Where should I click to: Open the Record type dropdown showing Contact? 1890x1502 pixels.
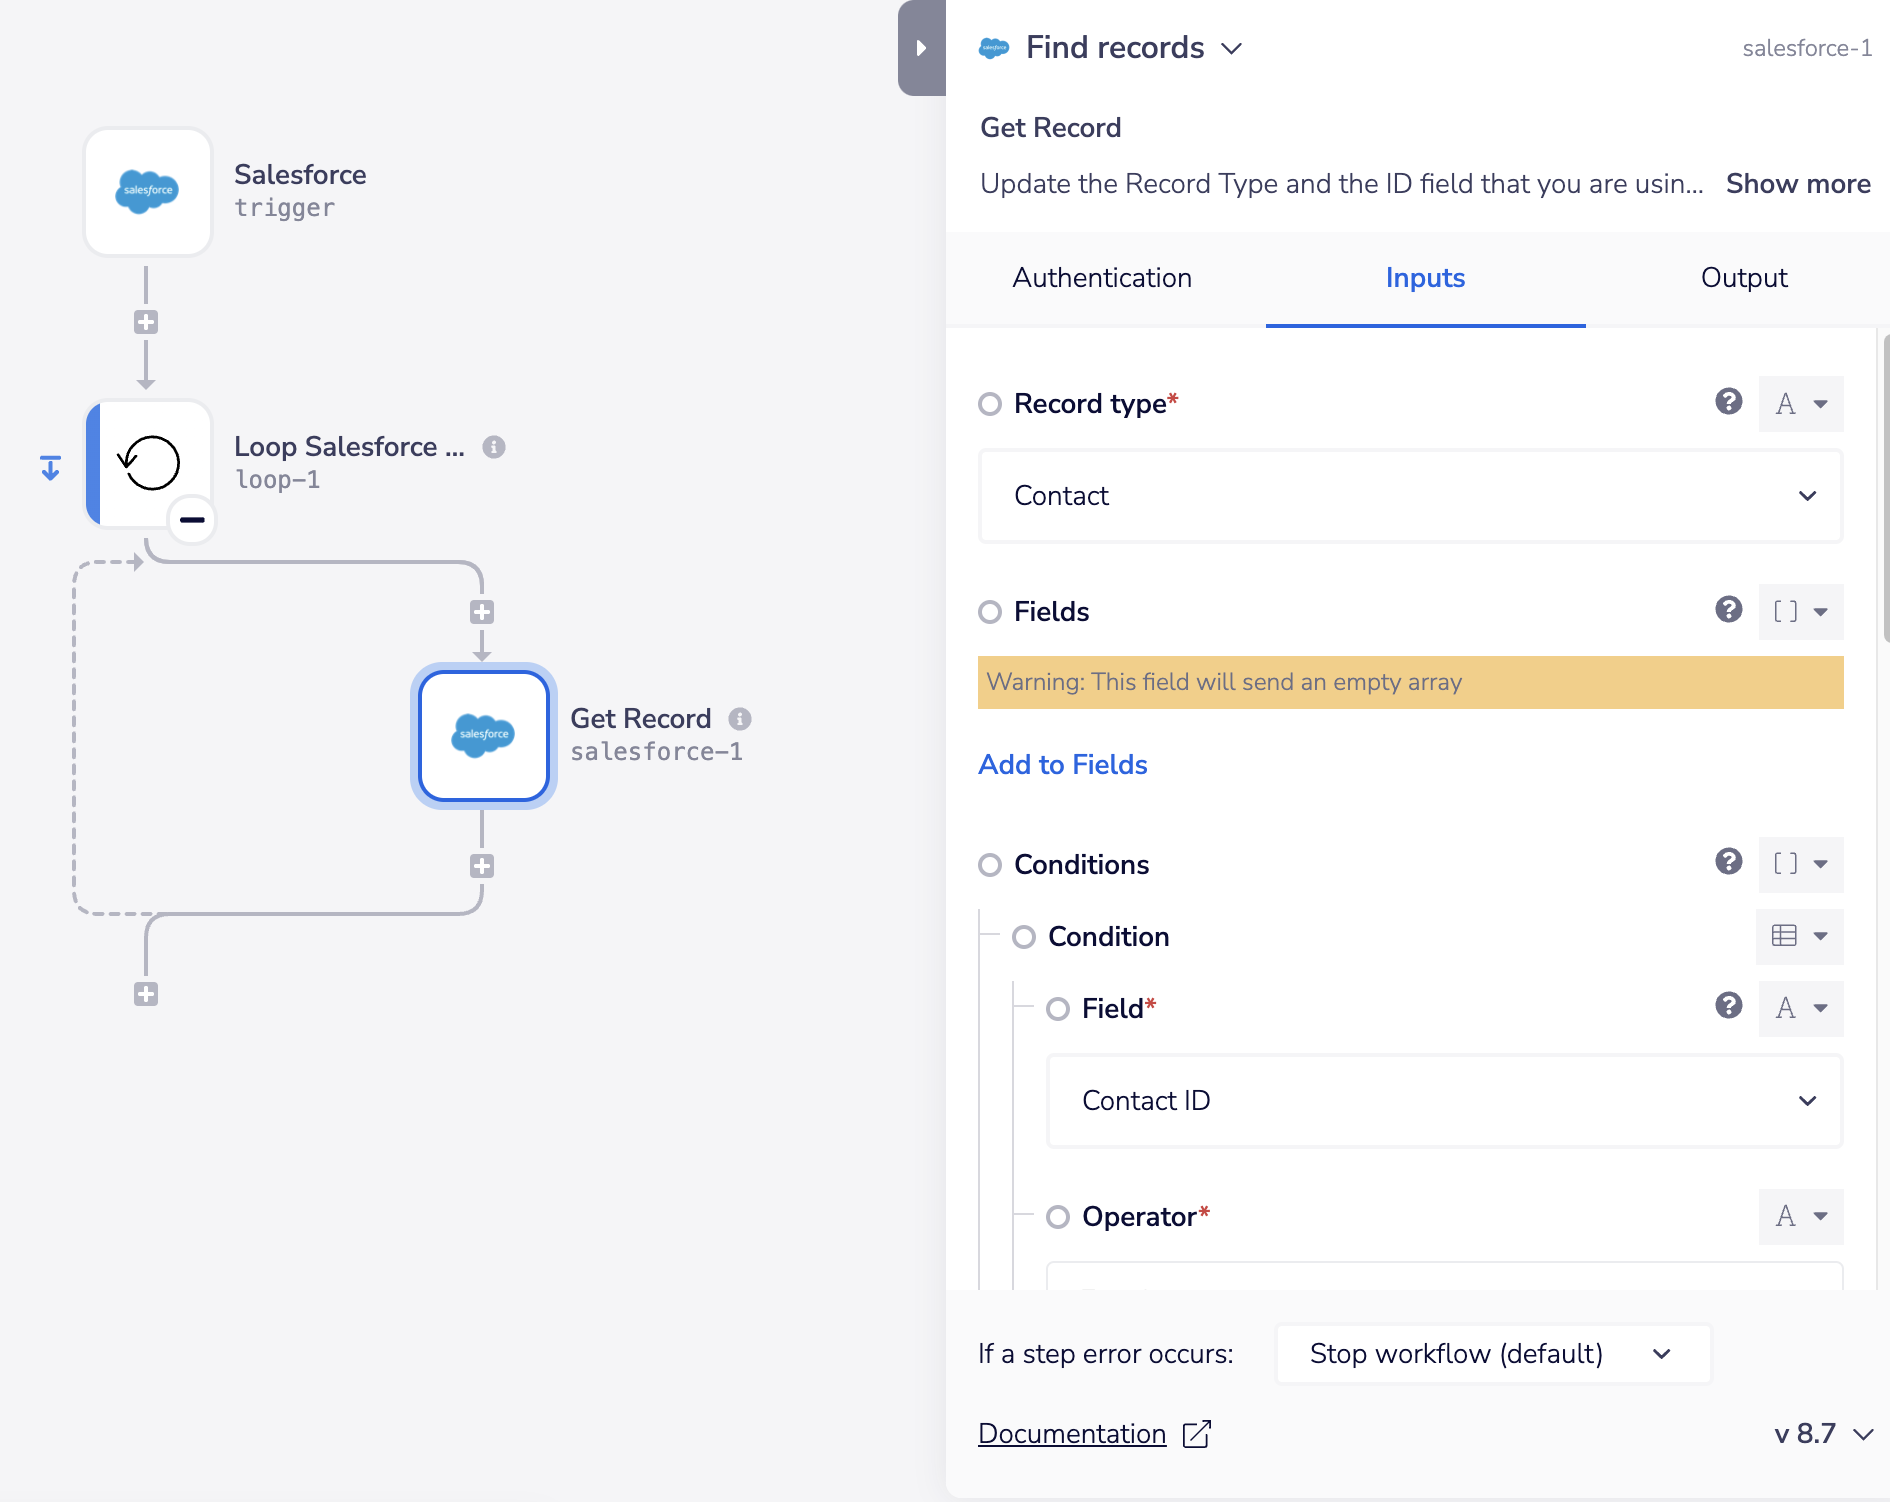coord(1410,496)
